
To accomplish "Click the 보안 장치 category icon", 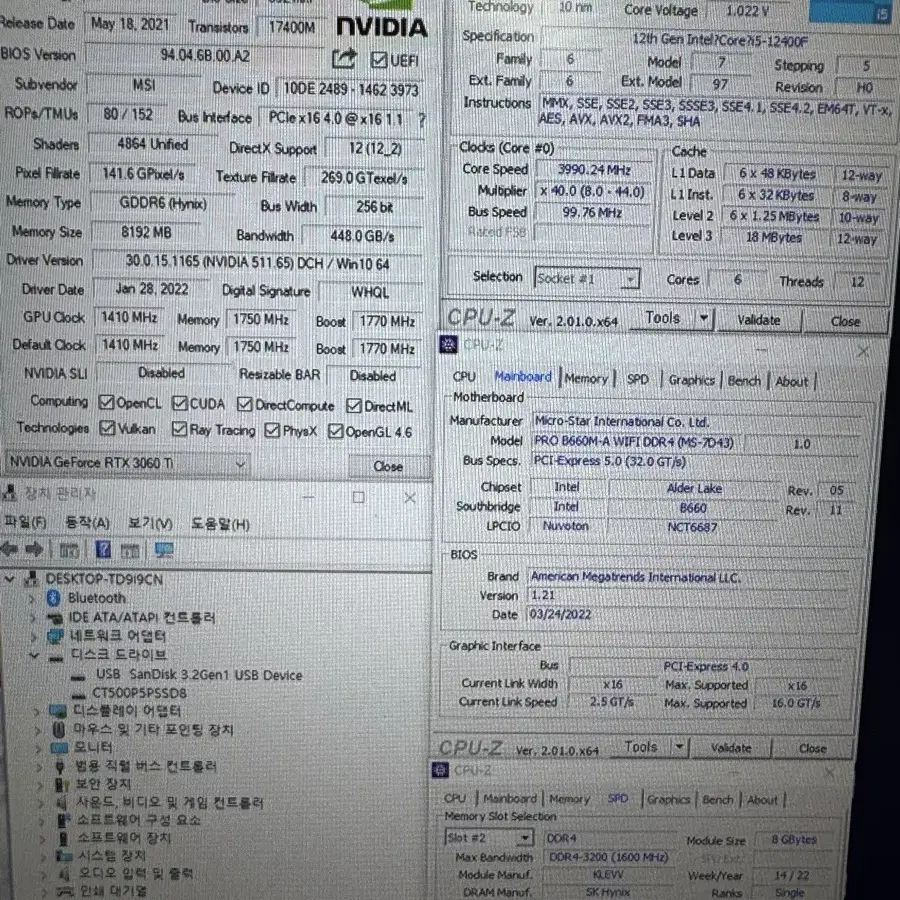I will (61, 784).
